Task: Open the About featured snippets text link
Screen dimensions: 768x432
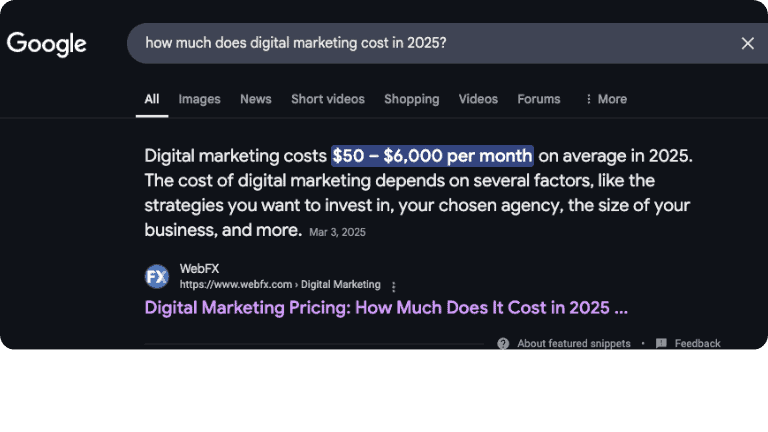Action: [574, 343]
